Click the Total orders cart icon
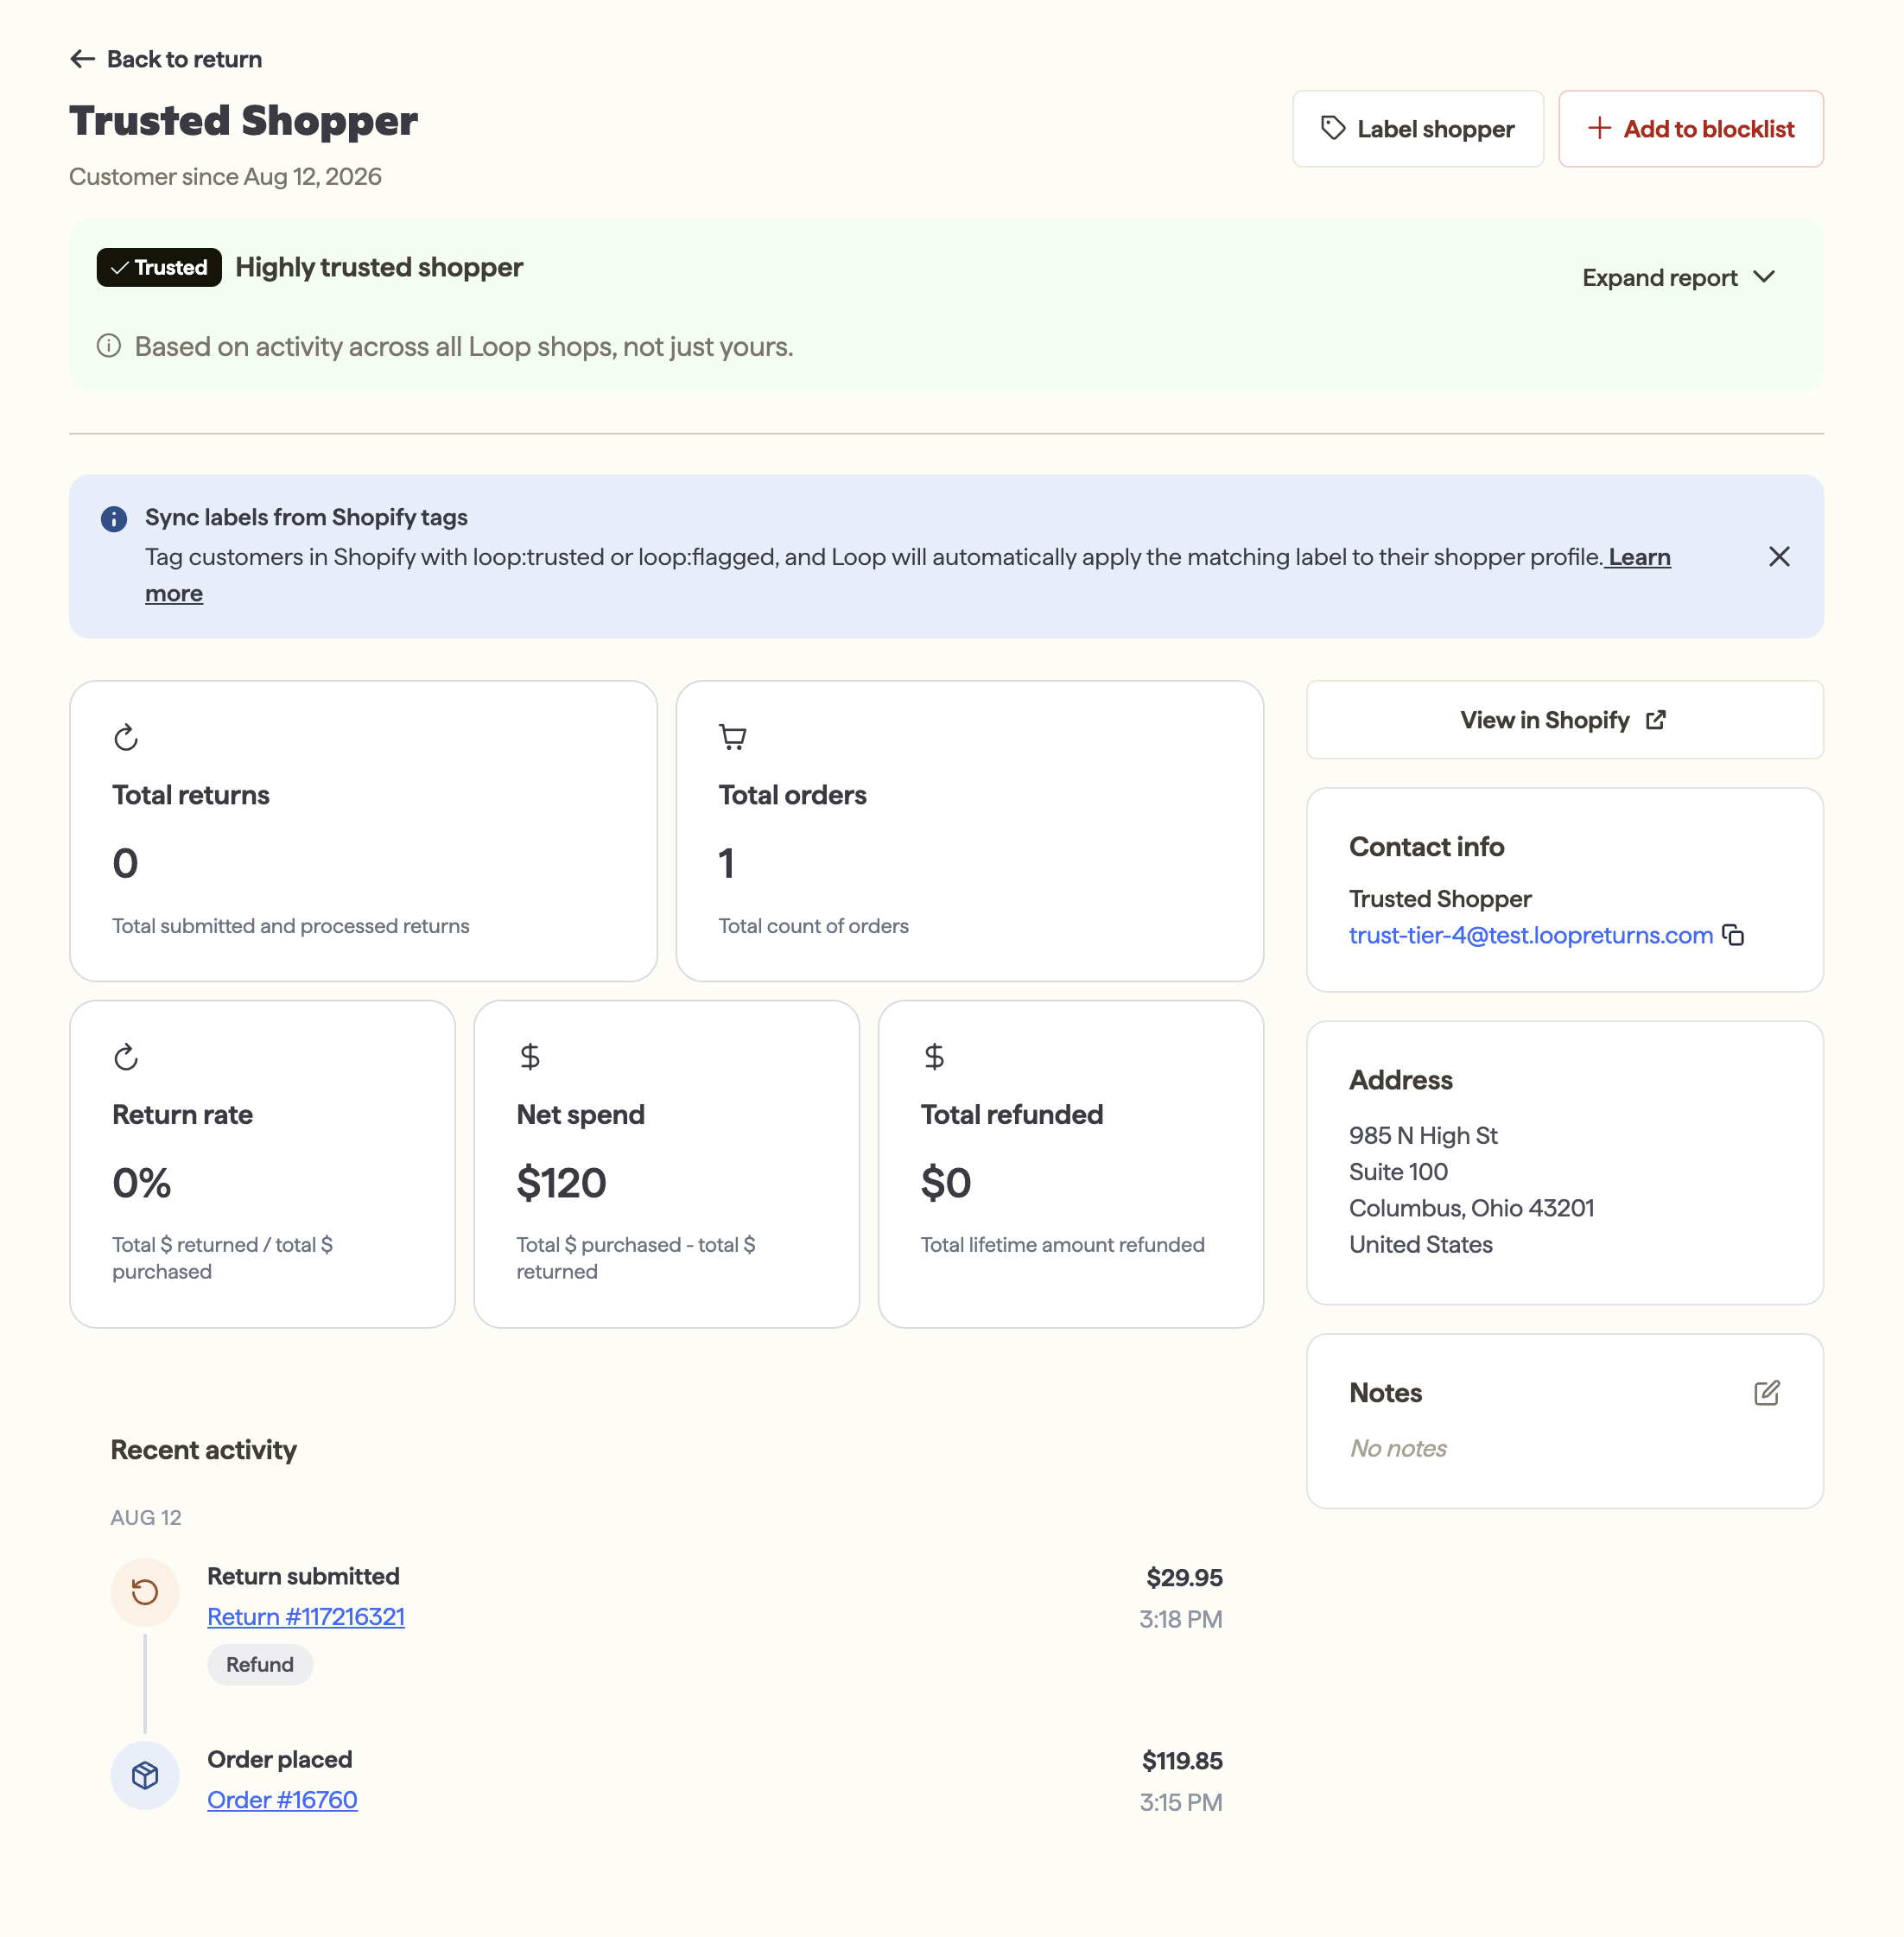This screenshot has height=1937, width=1904. coord(732,737)
